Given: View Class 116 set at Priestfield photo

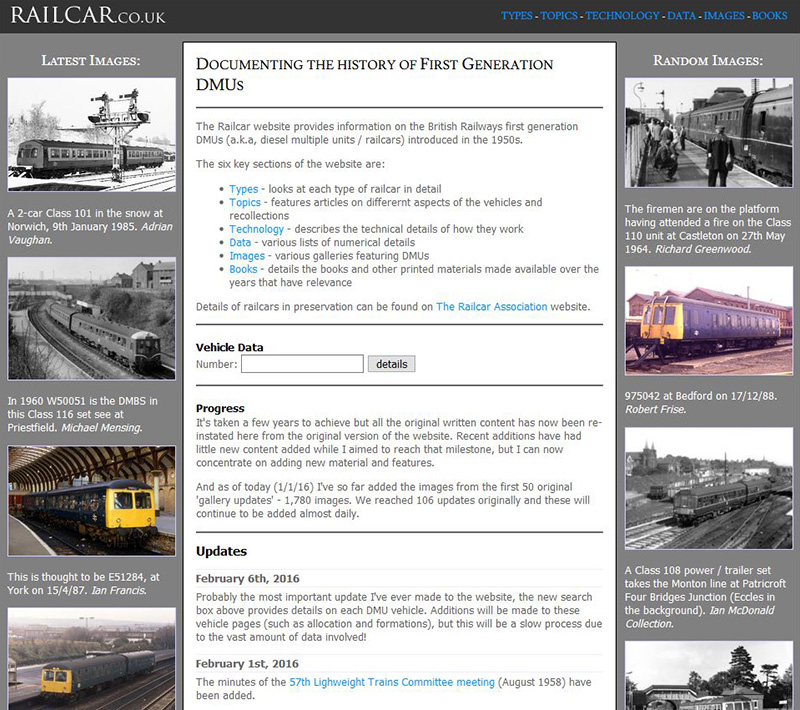Looking at the screenshot, I should 92,319.
